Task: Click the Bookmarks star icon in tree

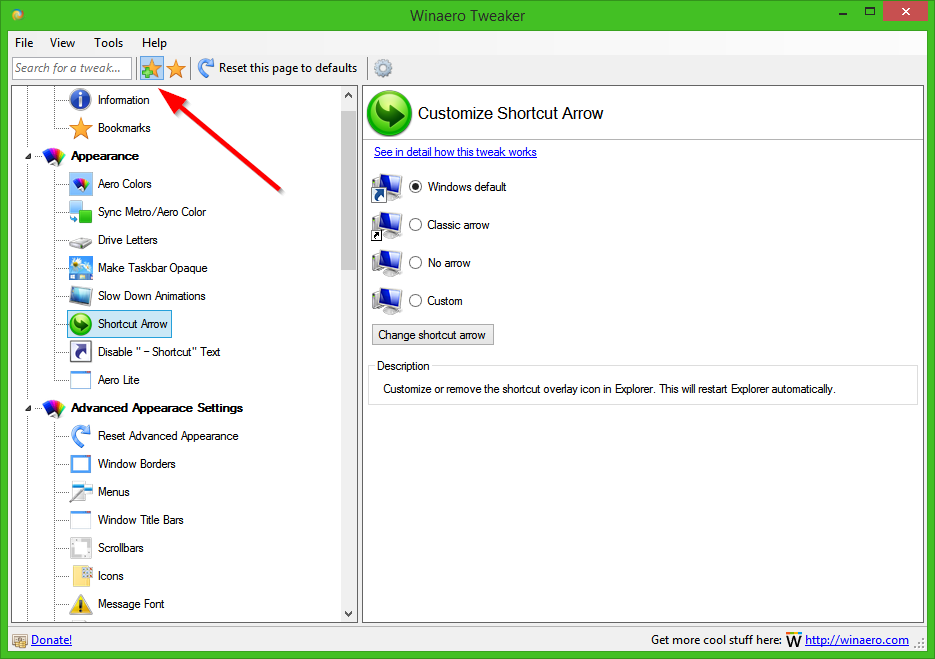Action: [81, 128]
